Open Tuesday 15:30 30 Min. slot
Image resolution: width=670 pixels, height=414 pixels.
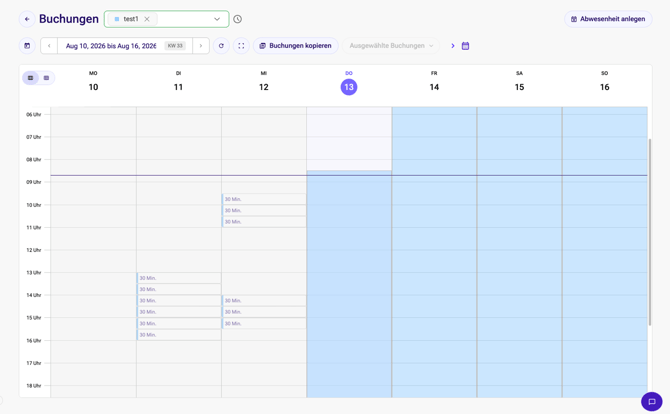pyautogui.click(x=179, y=335)
